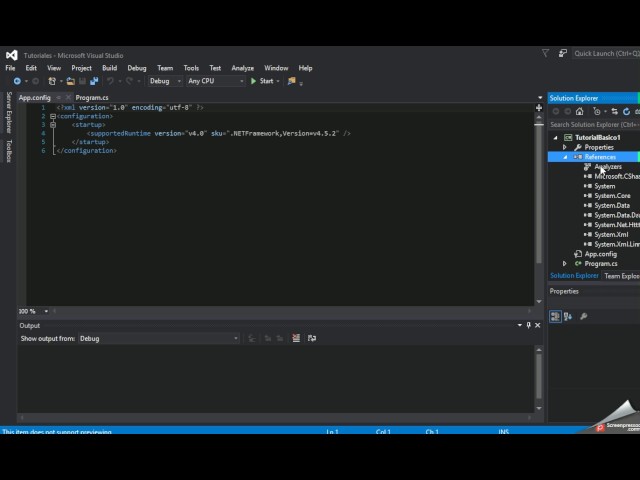
Task: Click the Output panel pin icon
Action: [529, 325]
